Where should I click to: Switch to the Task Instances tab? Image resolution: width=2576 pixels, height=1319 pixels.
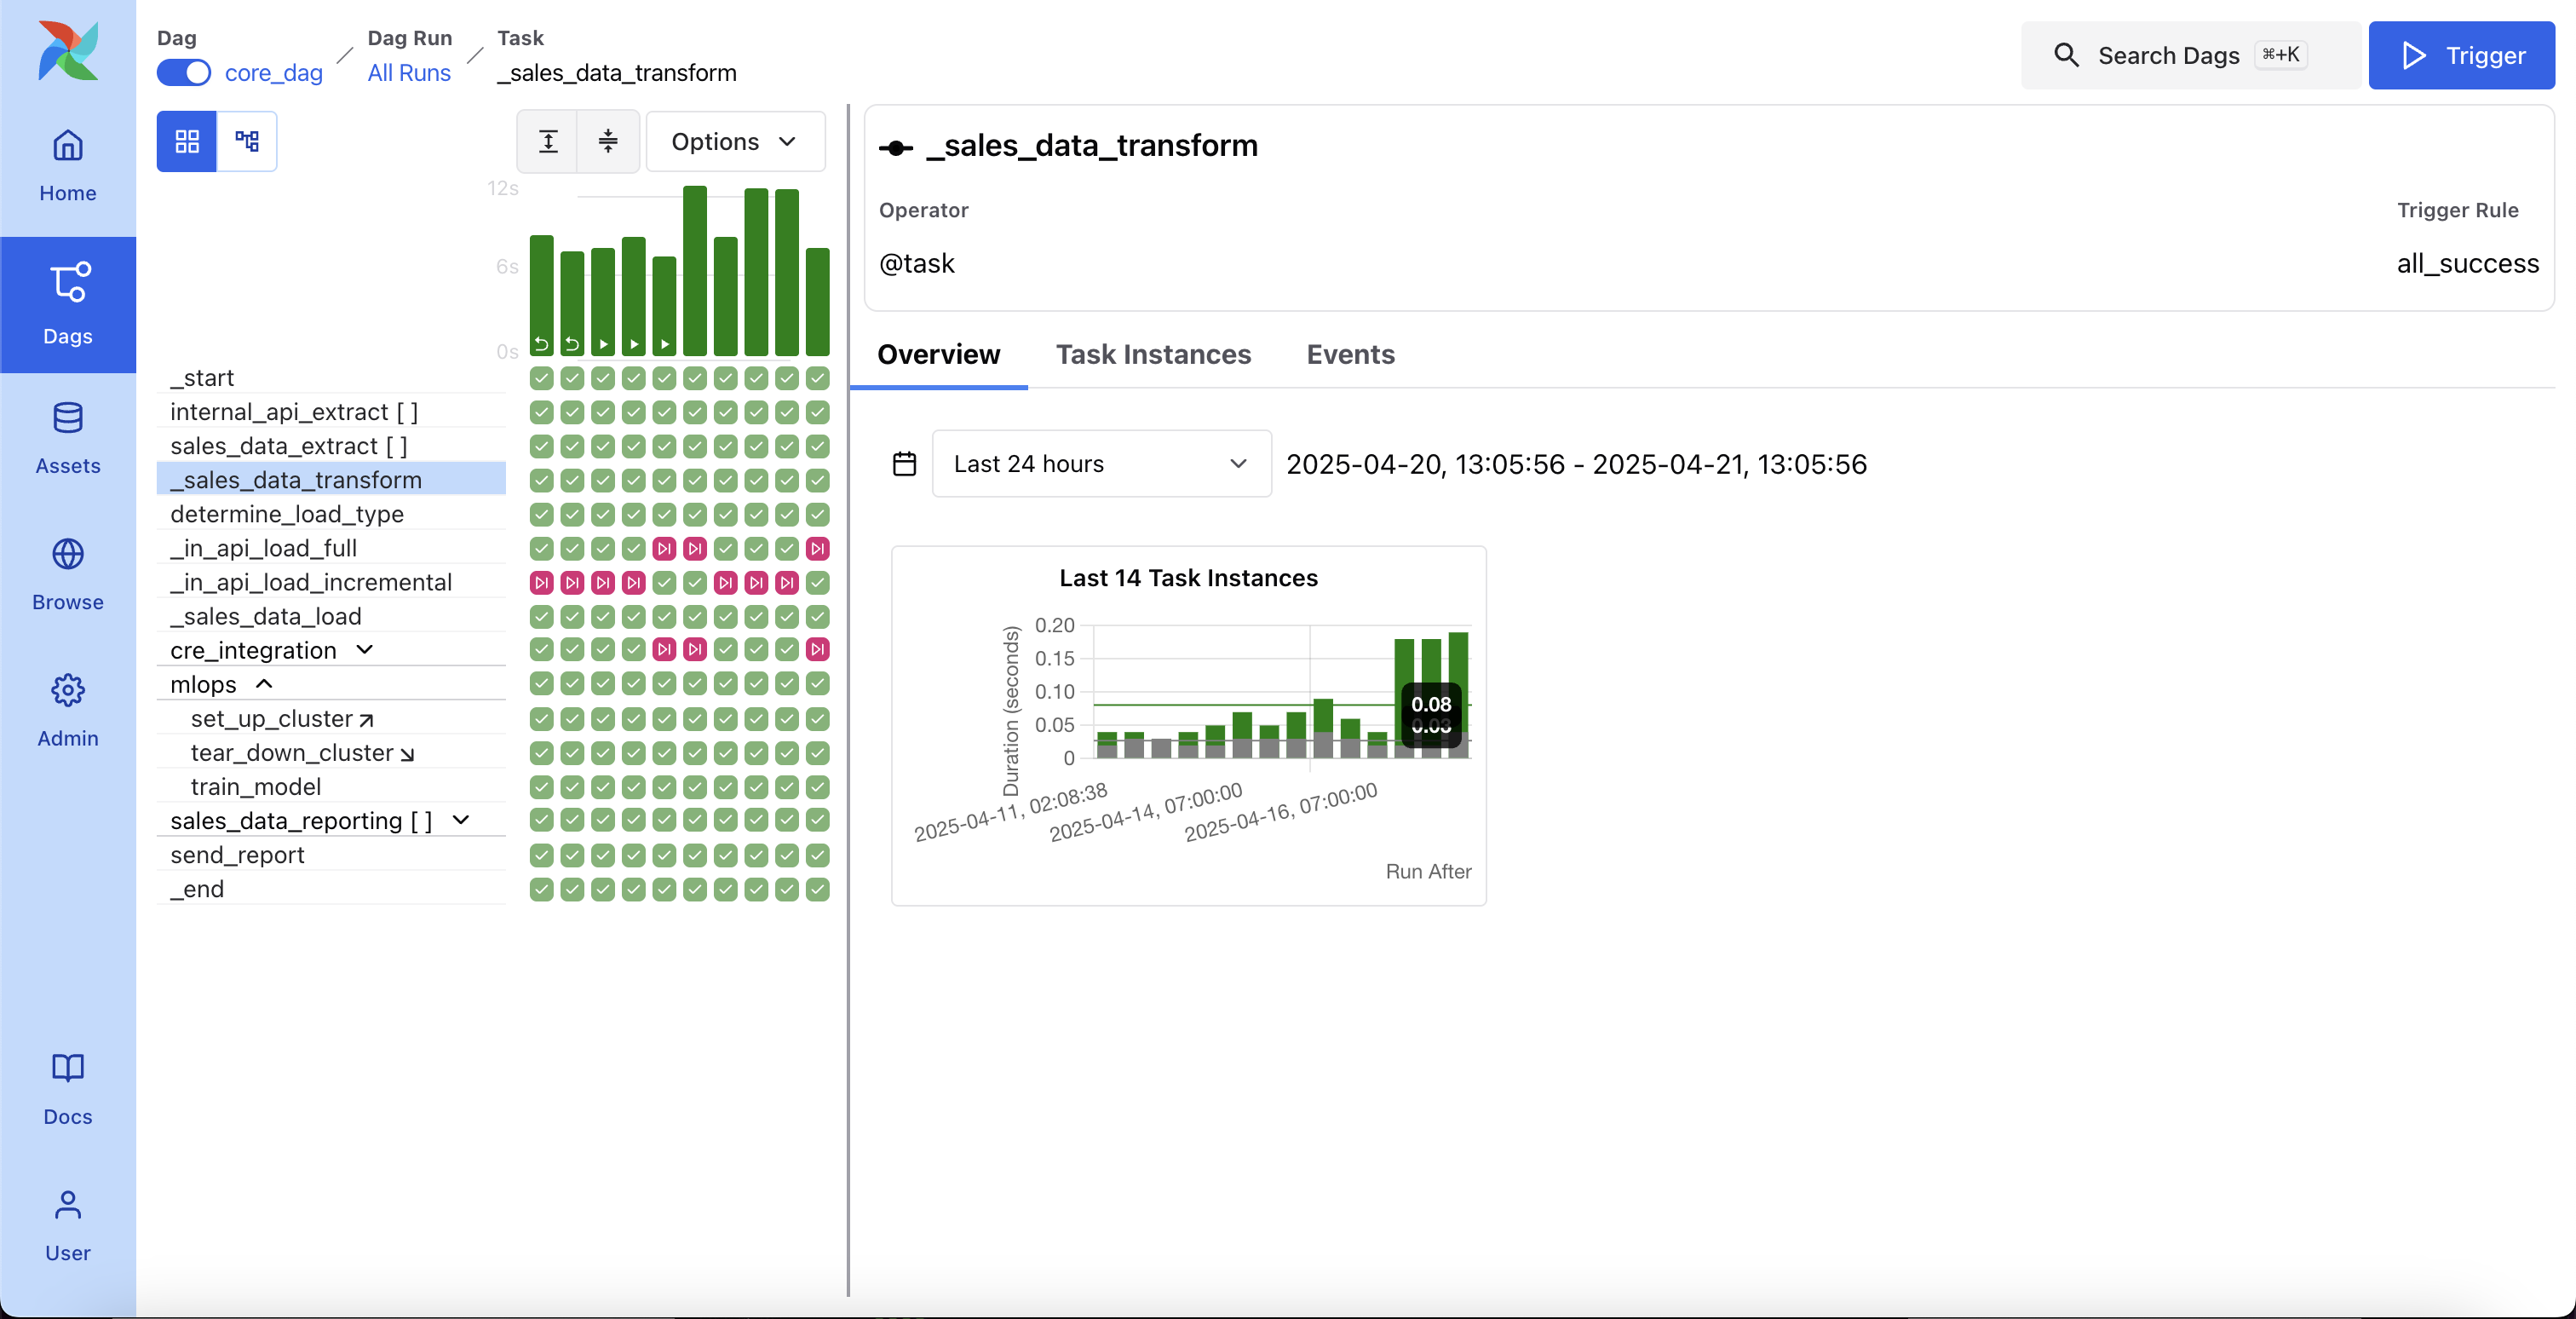point(1154,355)
